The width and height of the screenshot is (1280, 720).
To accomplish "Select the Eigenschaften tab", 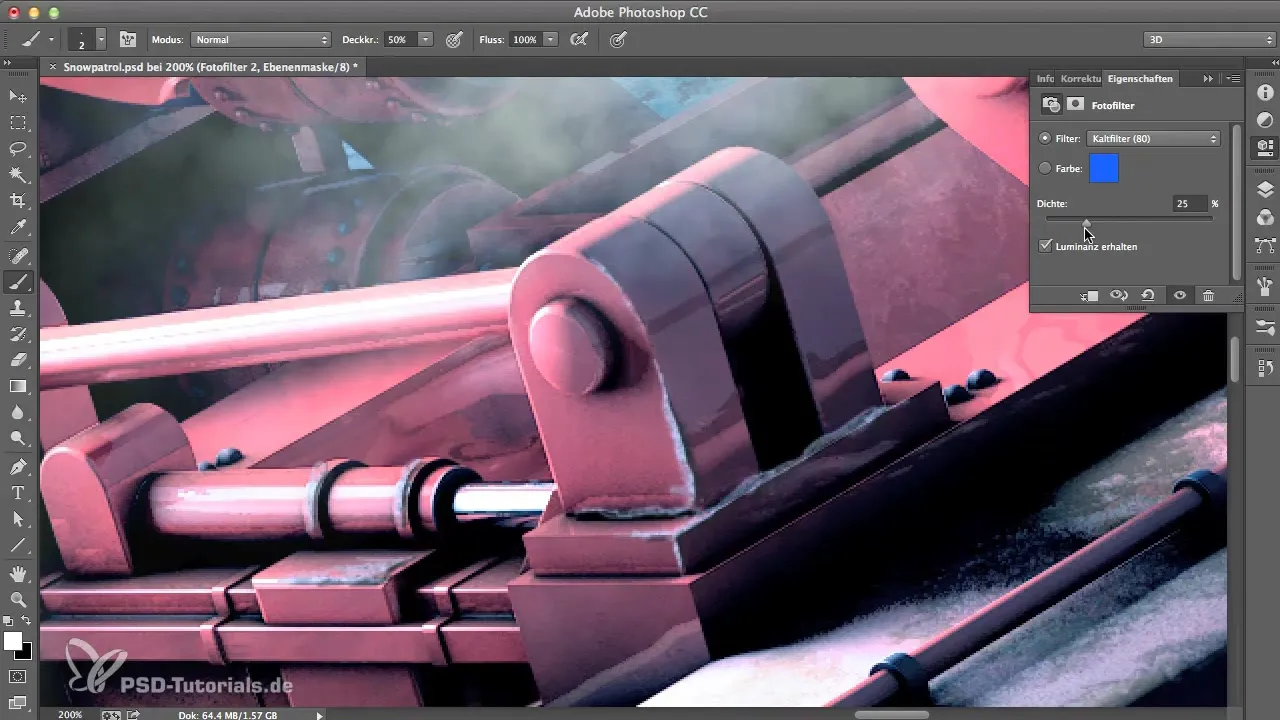I will pyautogui.click(x=1140, y=78).
